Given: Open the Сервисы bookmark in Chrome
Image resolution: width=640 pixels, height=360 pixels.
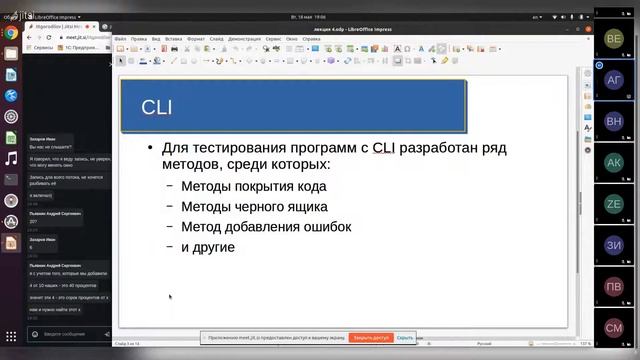Looking at the screenshot, I should click(40, 48).
